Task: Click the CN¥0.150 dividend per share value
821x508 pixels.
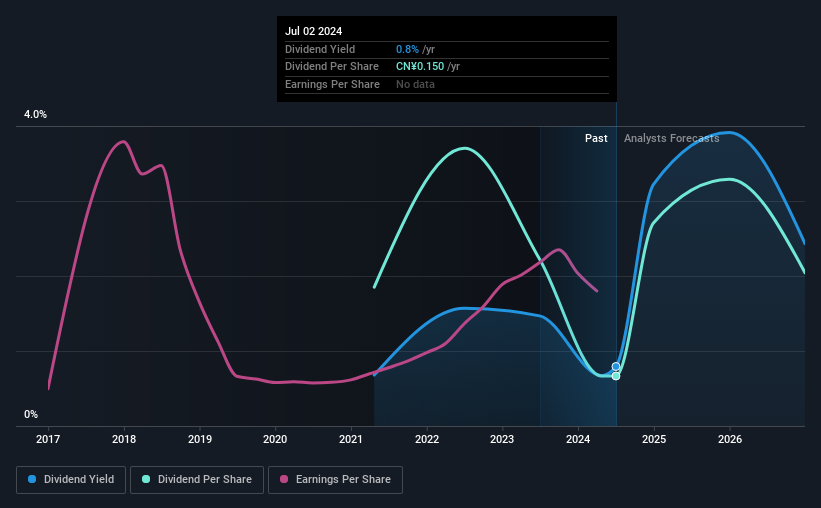Action: 420,67
